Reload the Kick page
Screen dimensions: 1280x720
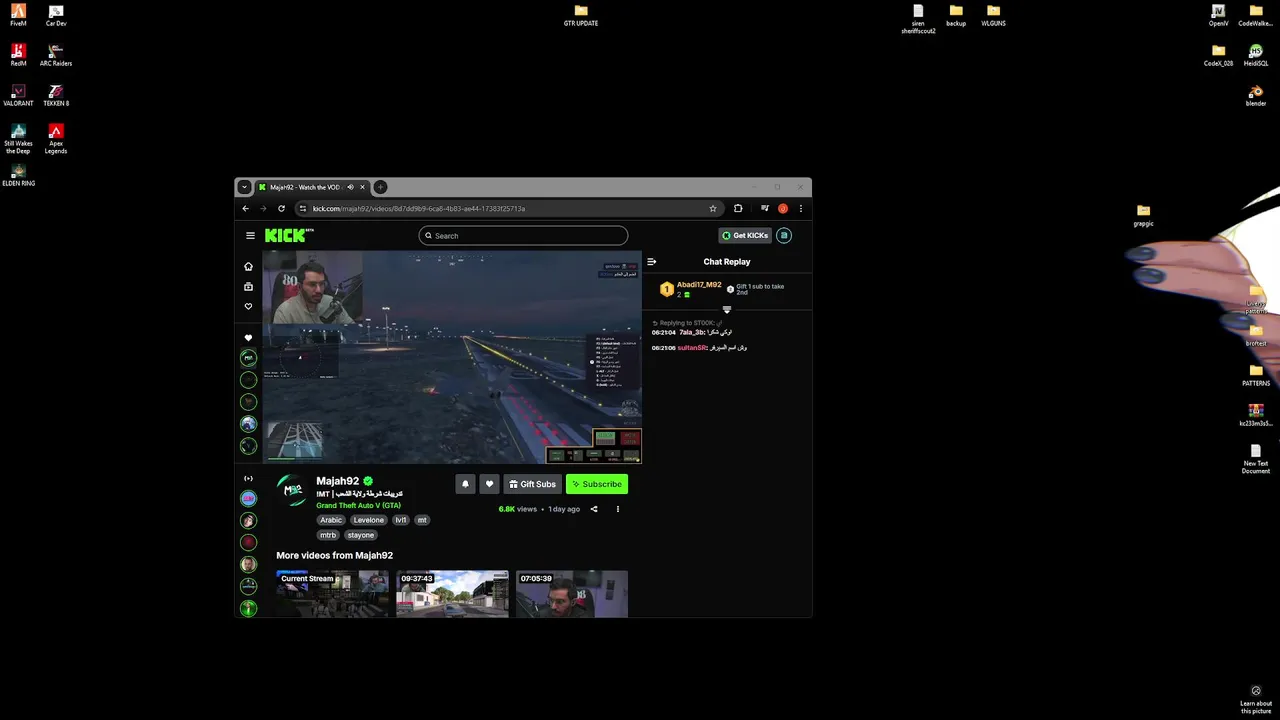click(x=282, y=209)
